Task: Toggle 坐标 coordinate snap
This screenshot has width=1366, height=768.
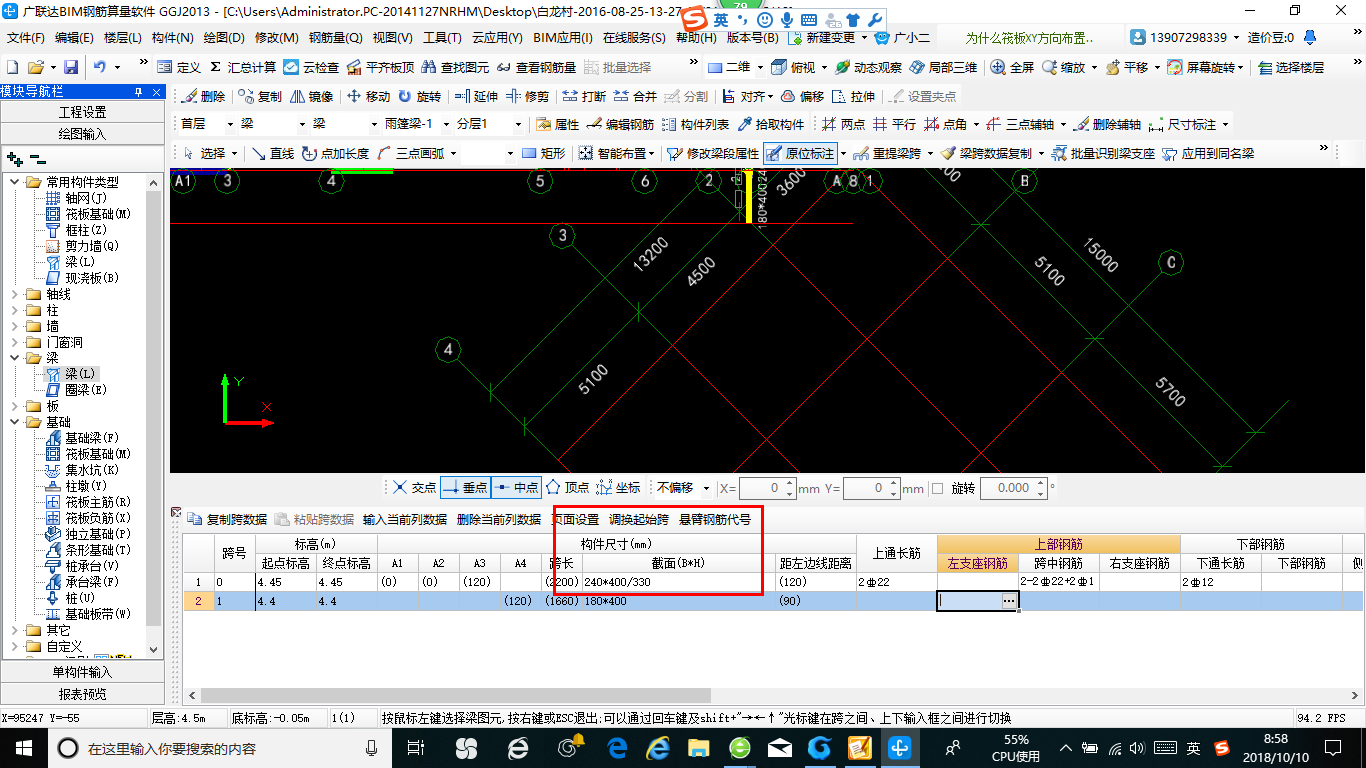Action: click(x=618, y=487)
